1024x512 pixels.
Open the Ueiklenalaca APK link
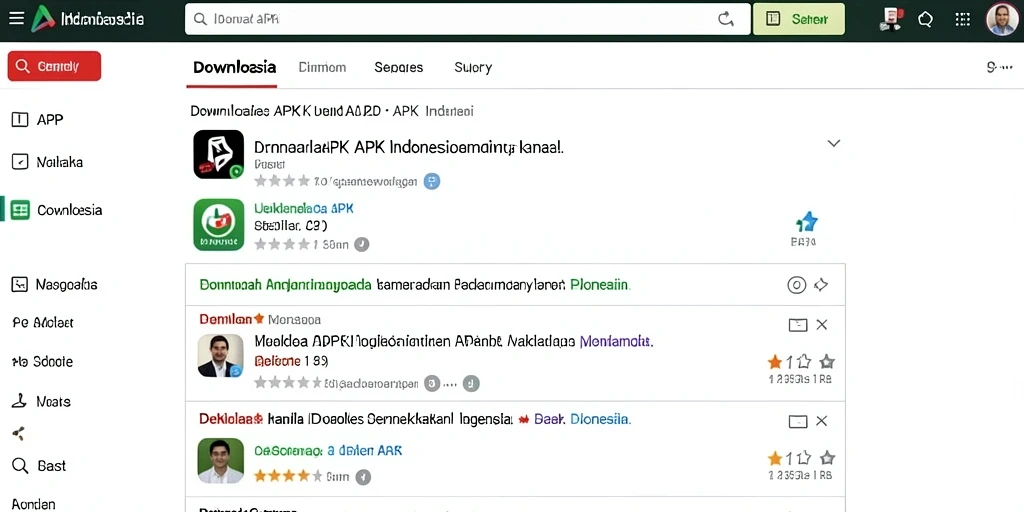coord(304,208)
